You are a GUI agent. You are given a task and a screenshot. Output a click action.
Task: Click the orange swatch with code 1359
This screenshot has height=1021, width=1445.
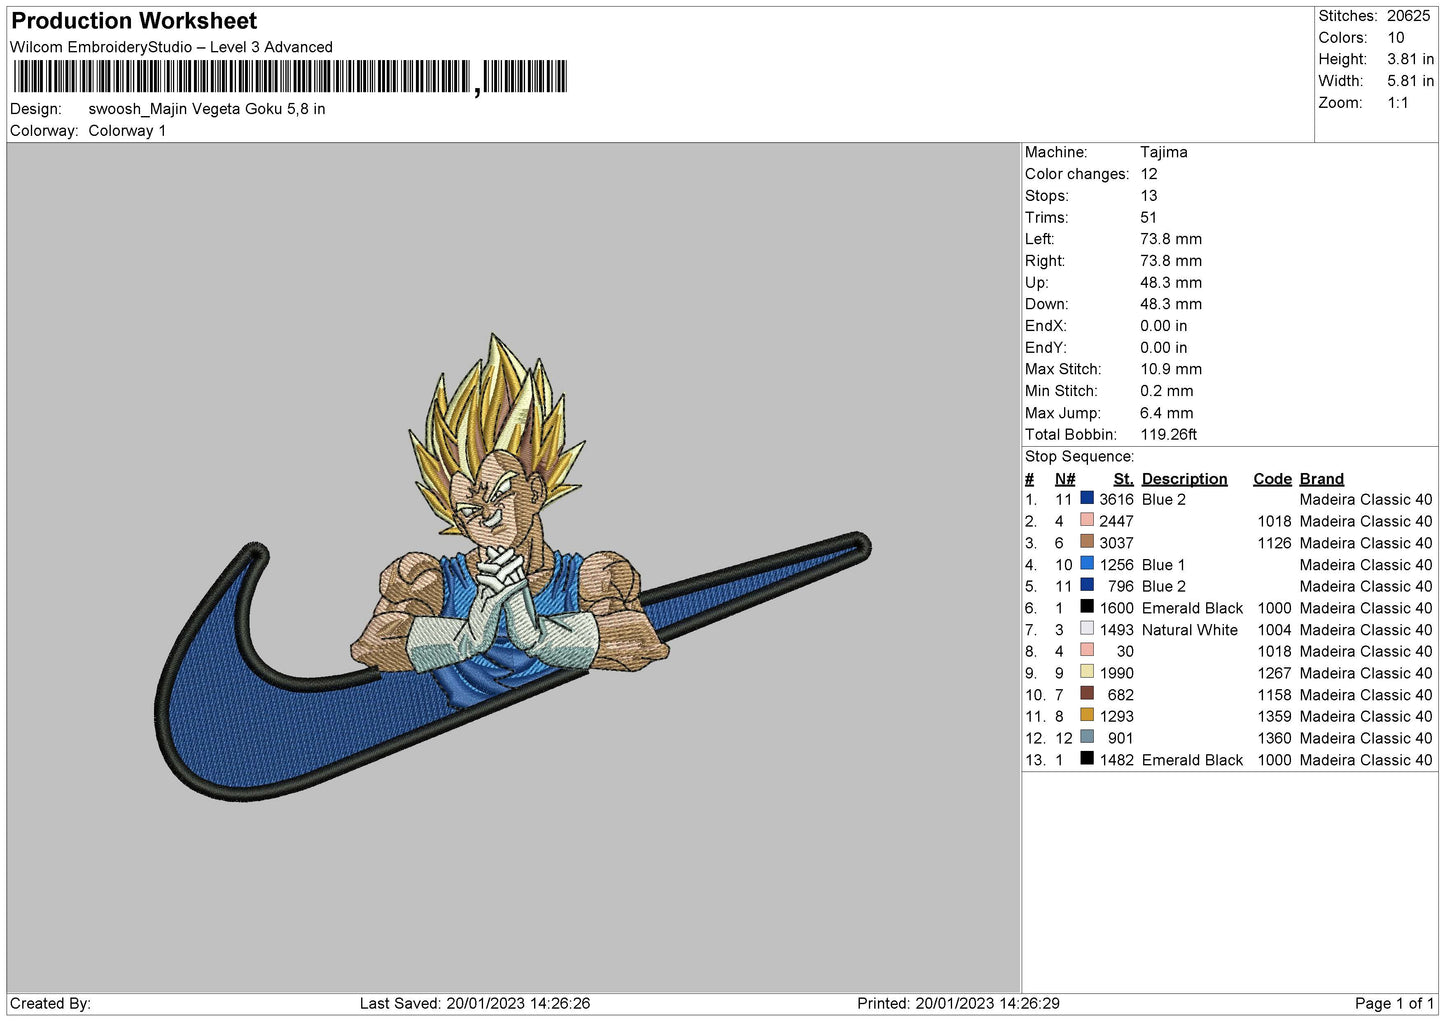pos(1086,715)
